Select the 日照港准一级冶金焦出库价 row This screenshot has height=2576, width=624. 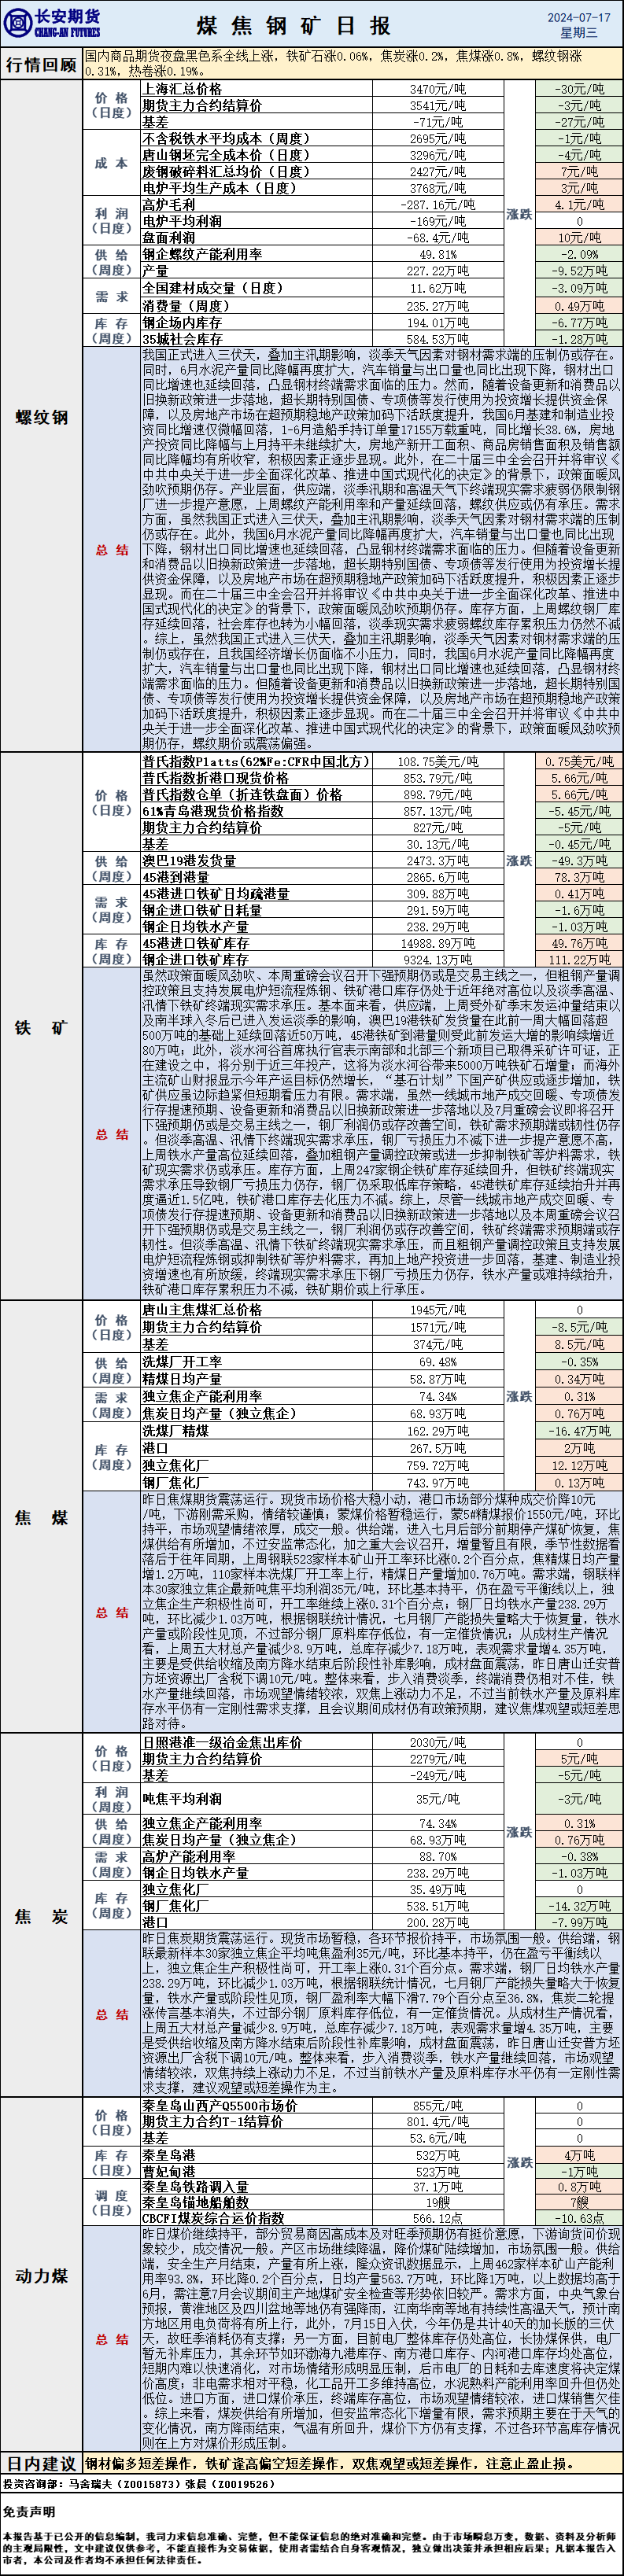point(221,1741)
